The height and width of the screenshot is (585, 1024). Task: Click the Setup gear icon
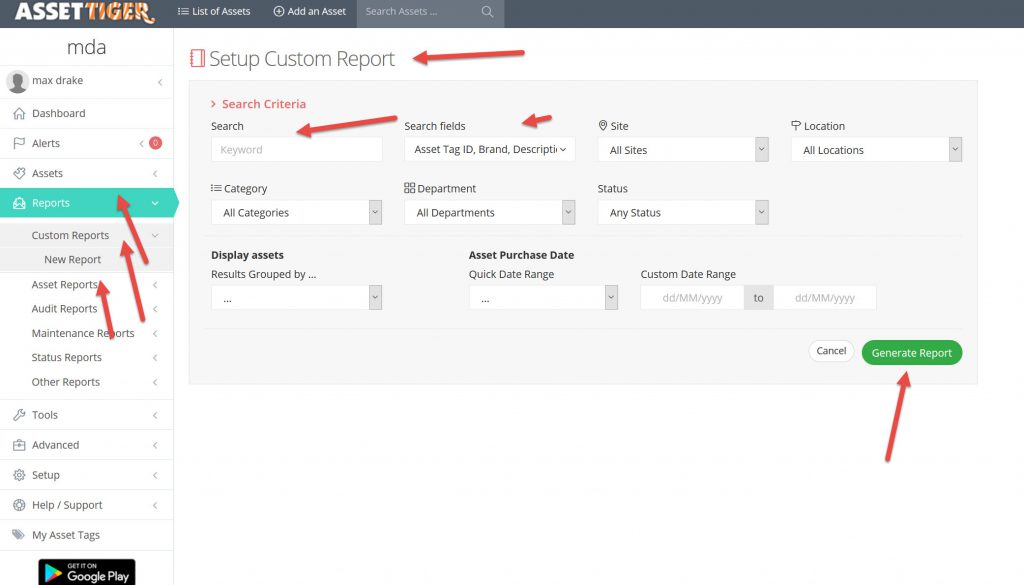click(x=19, y=475)
